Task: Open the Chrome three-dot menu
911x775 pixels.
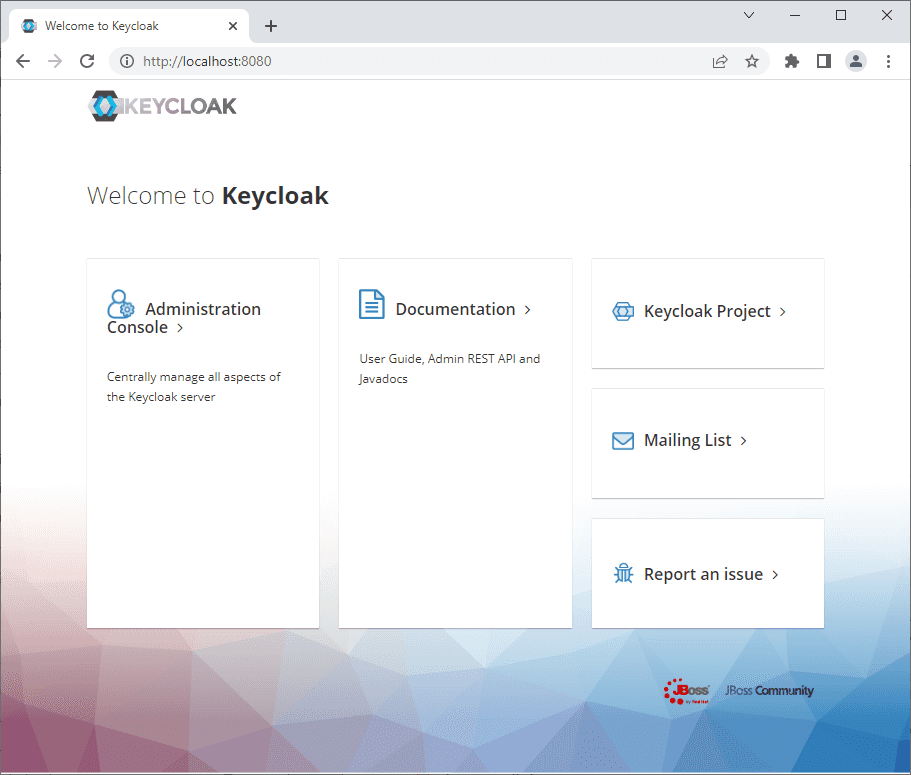Action: click(x=888, y=61)
